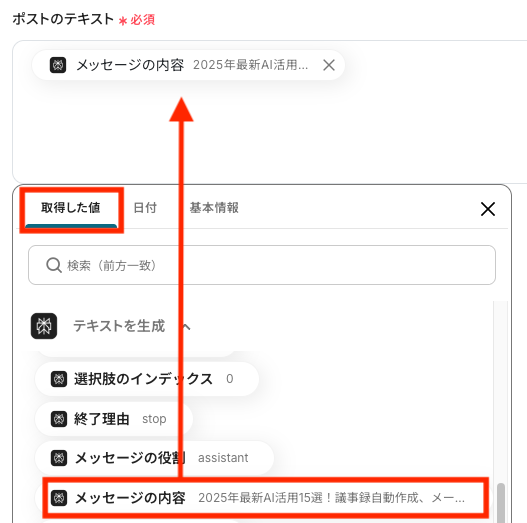The width and height of the screenshot is (527, 523).
Task: Click the テキストを生成 section title
Action: (x=119, y=326)
